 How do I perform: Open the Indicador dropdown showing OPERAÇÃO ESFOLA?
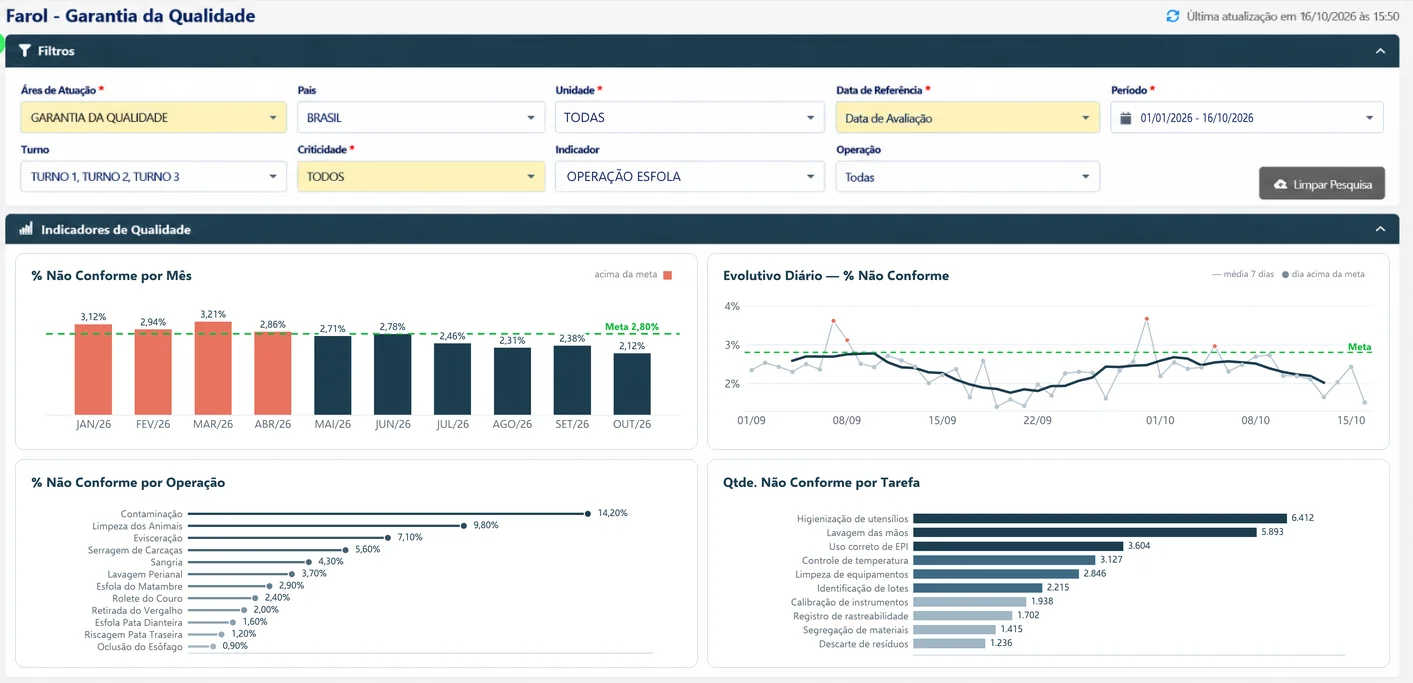coord(689,176)
